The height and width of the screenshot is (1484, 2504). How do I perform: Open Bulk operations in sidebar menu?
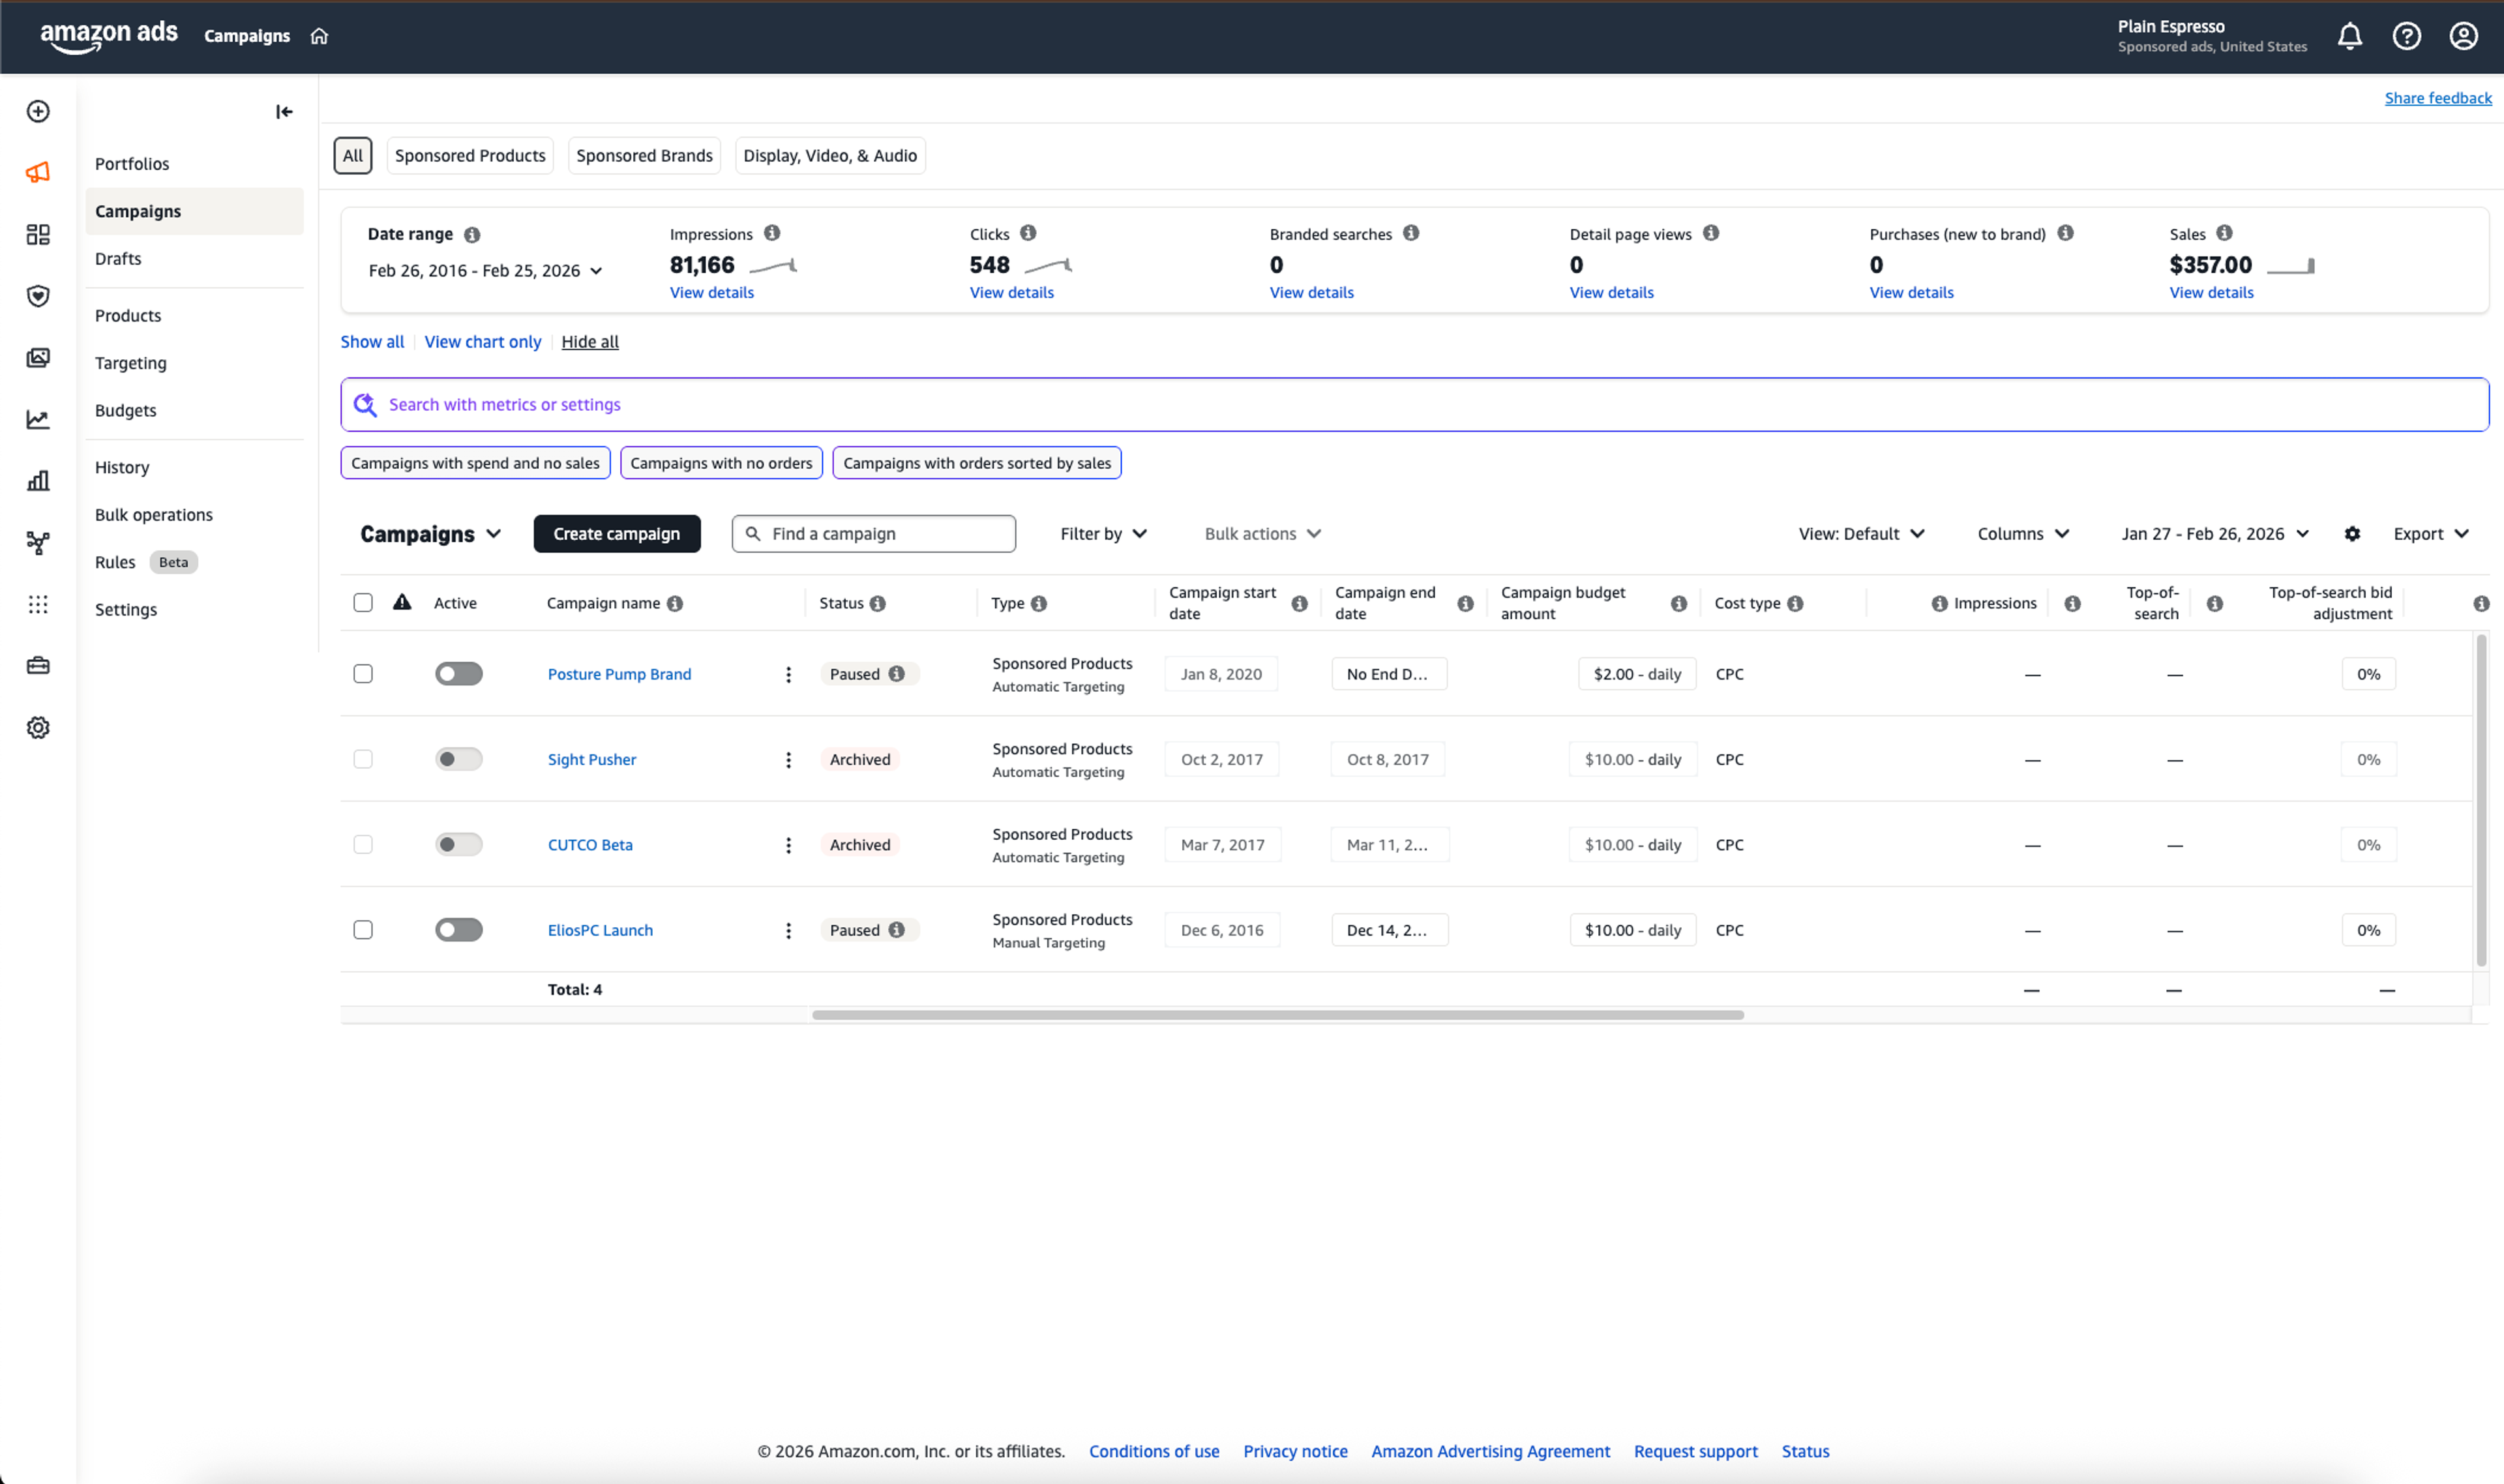pos(154,515)
